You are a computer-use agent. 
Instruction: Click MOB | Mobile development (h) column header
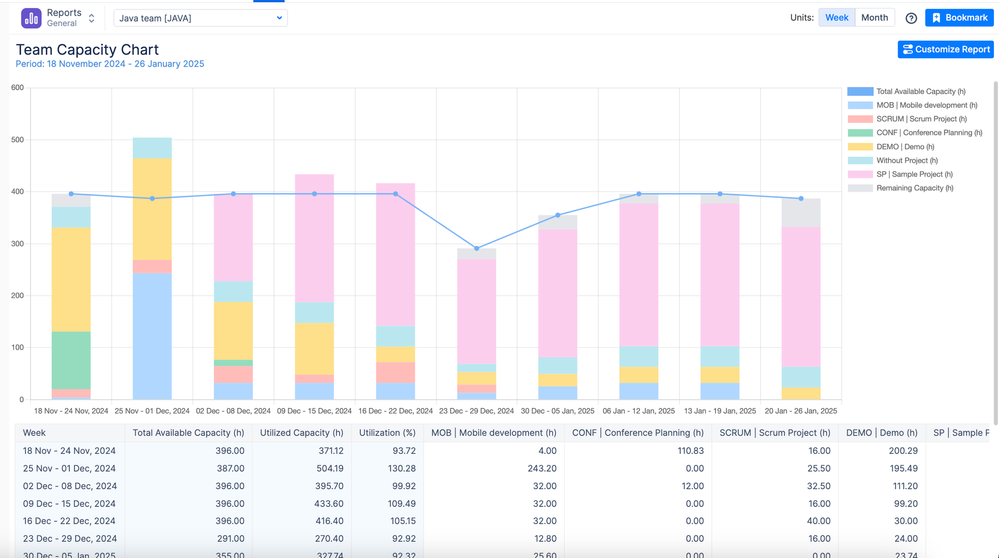coord(494,433)
